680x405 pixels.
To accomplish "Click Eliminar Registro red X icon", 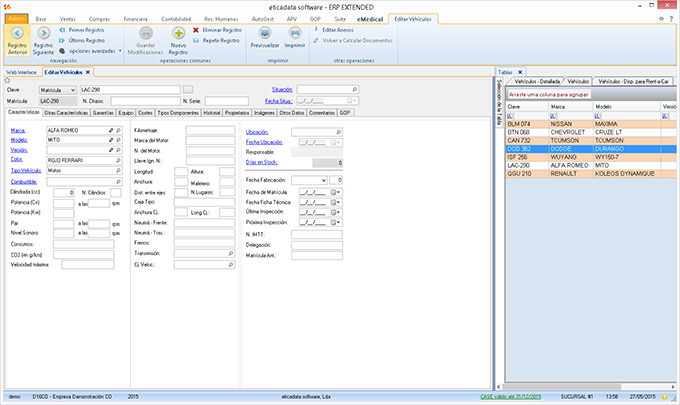I will tap(196, 31).
